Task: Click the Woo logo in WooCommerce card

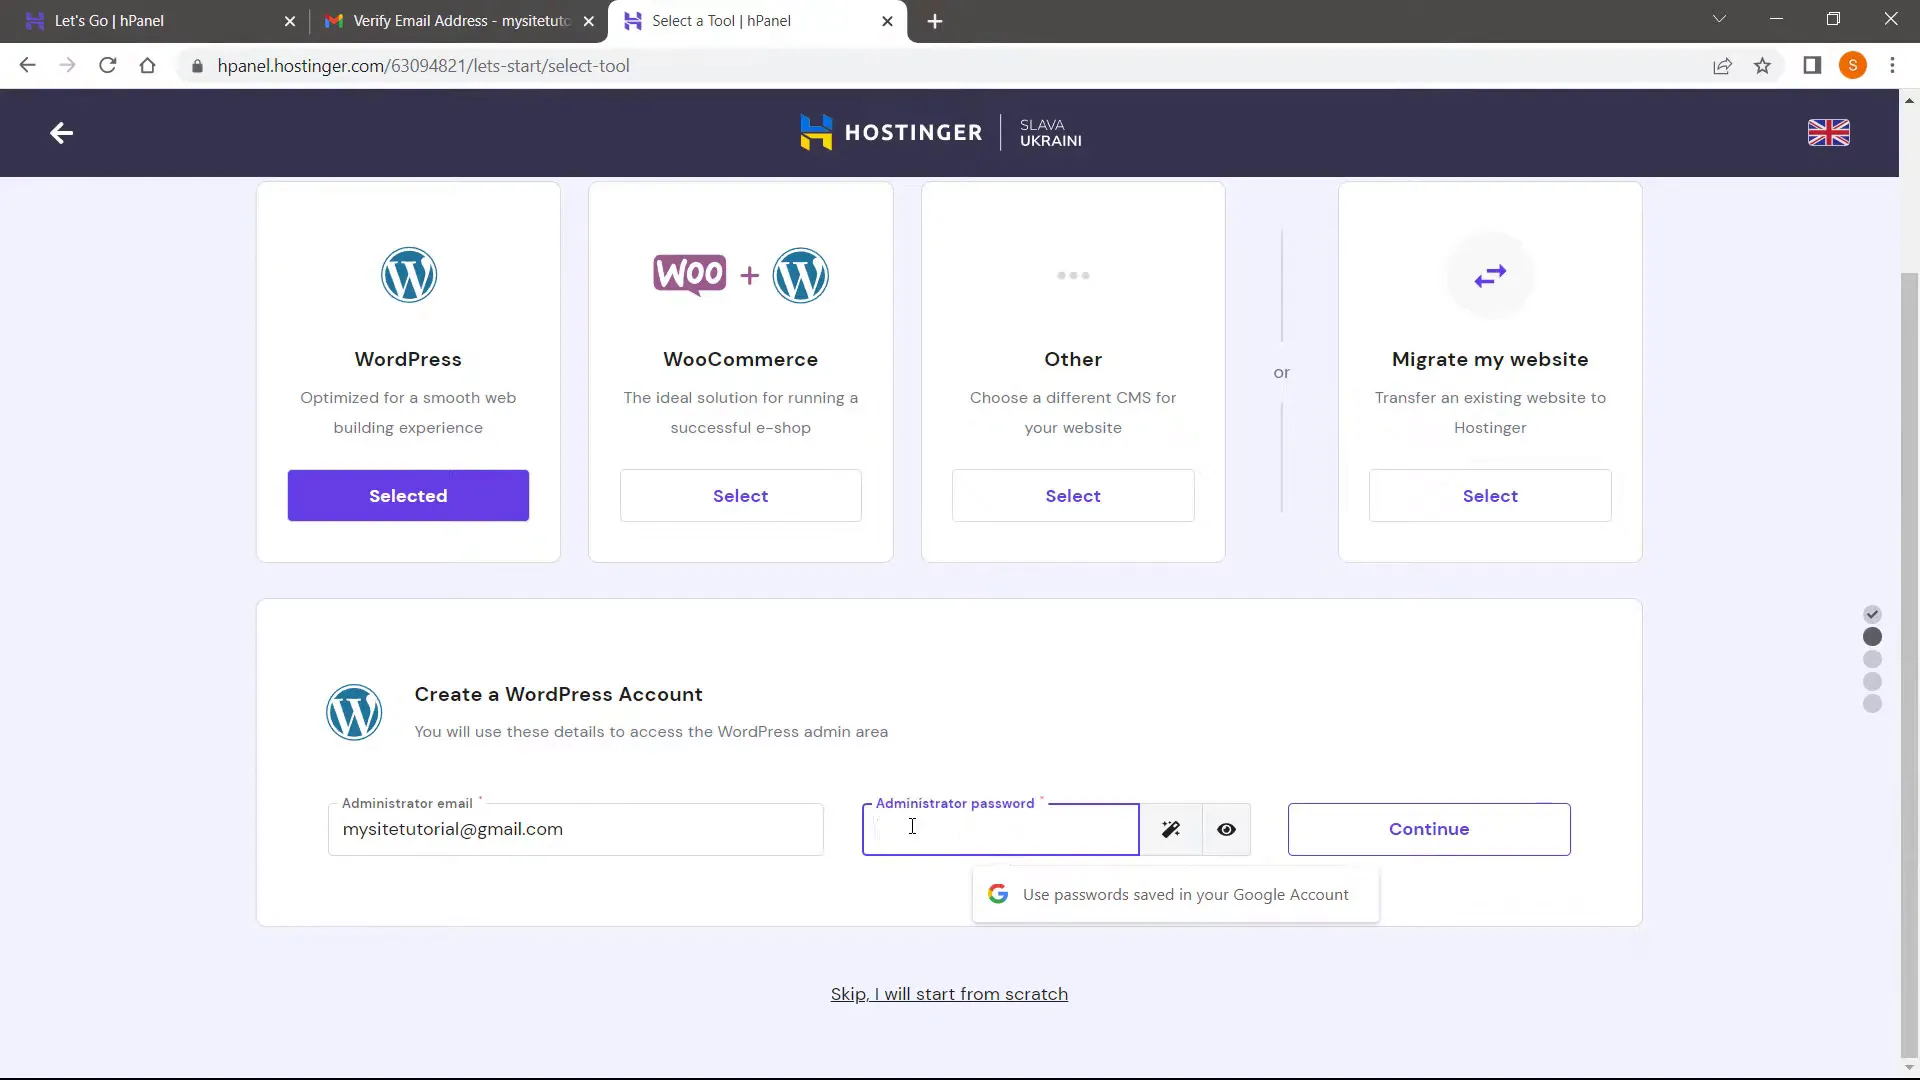Action: (x=690, y=275)
